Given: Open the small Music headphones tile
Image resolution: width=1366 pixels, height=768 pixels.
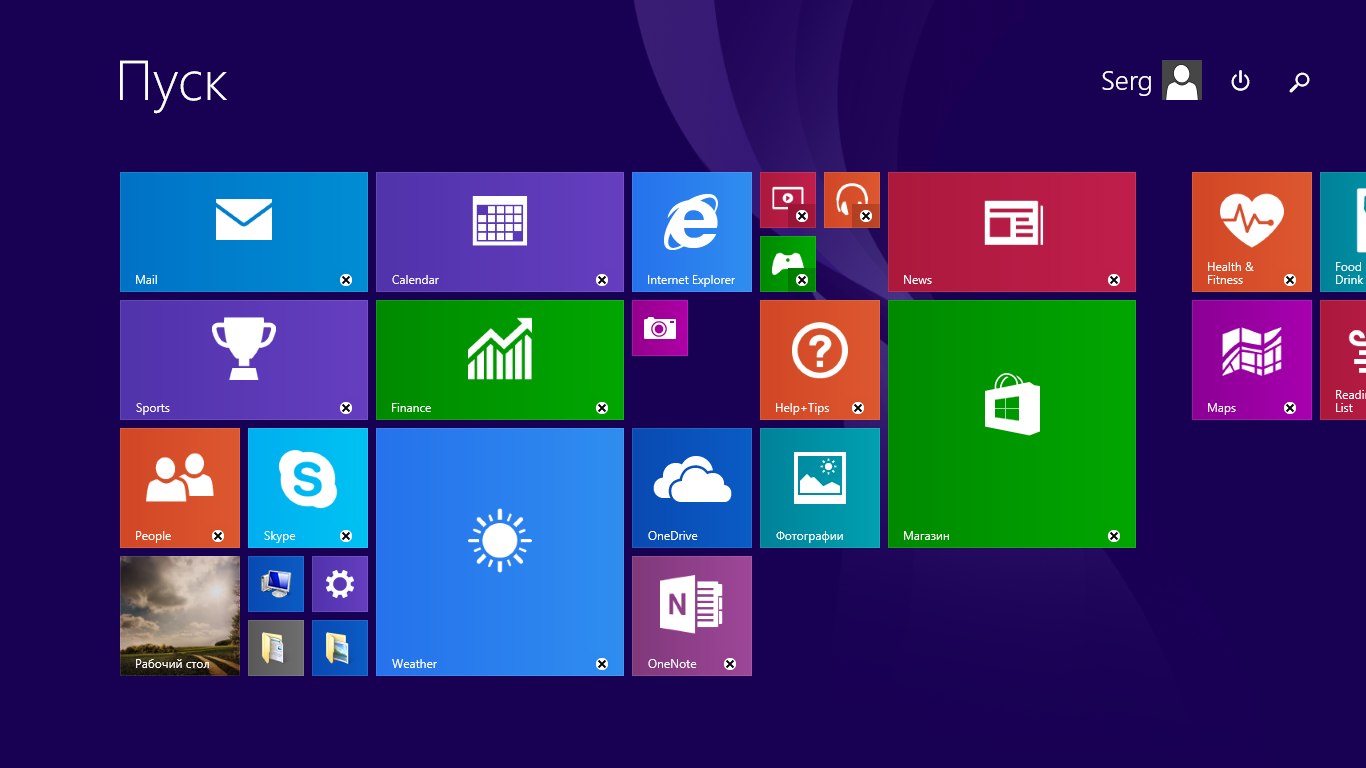Looking at the screenshot, I should click(852, 200).
